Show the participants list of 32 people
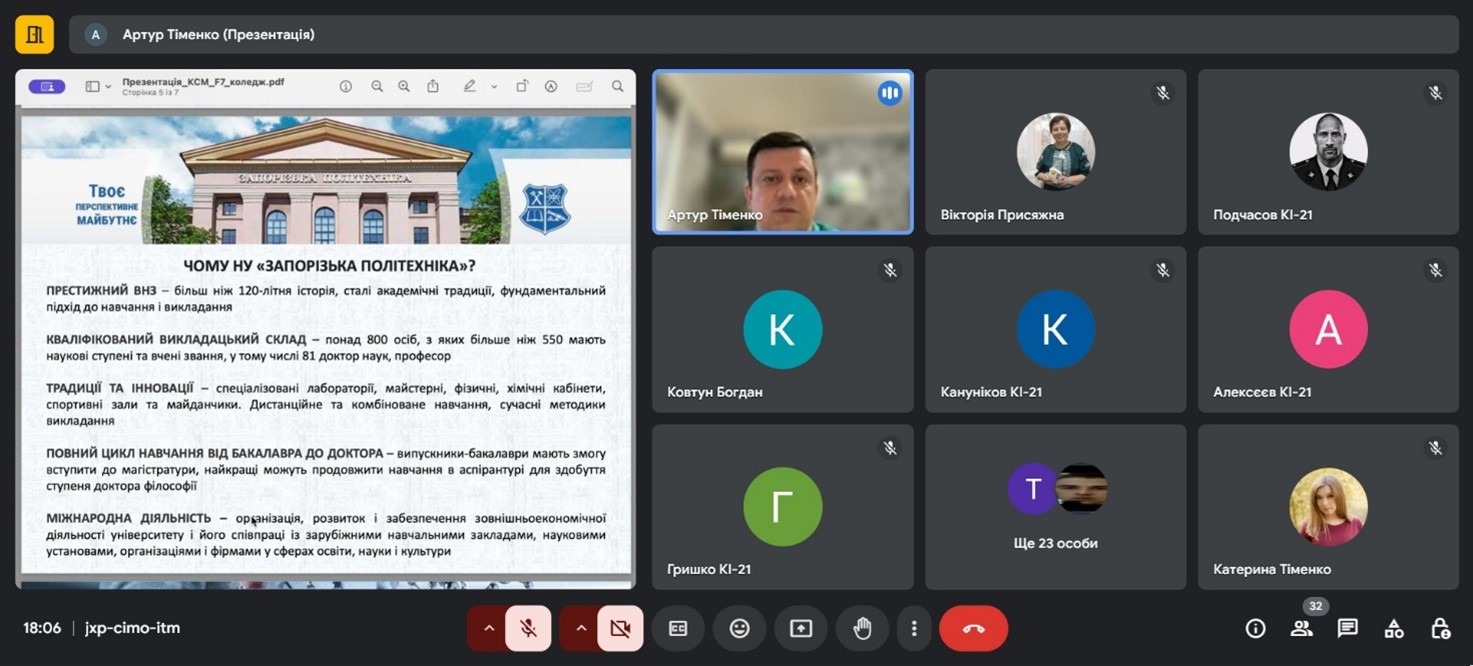 pos(1301,628)
